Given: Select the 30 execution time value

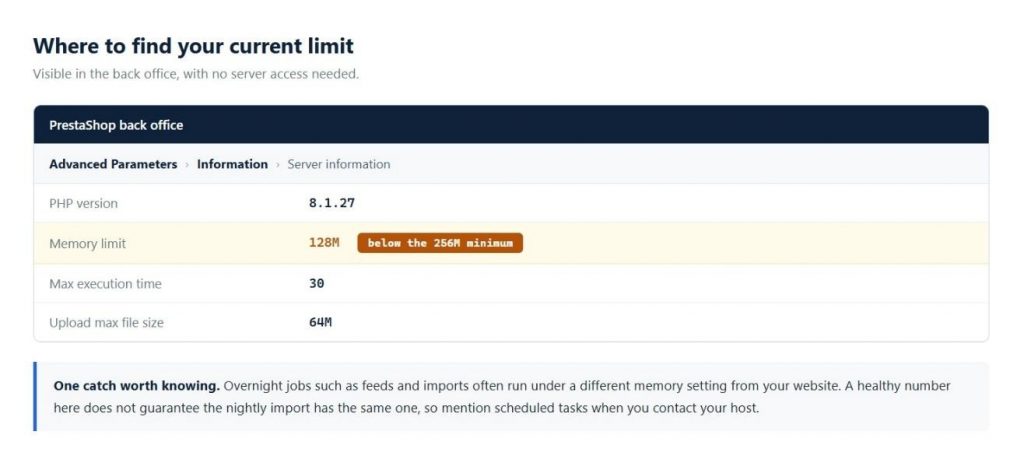Looking at the screenshot, I should click(x=317, y=283).
